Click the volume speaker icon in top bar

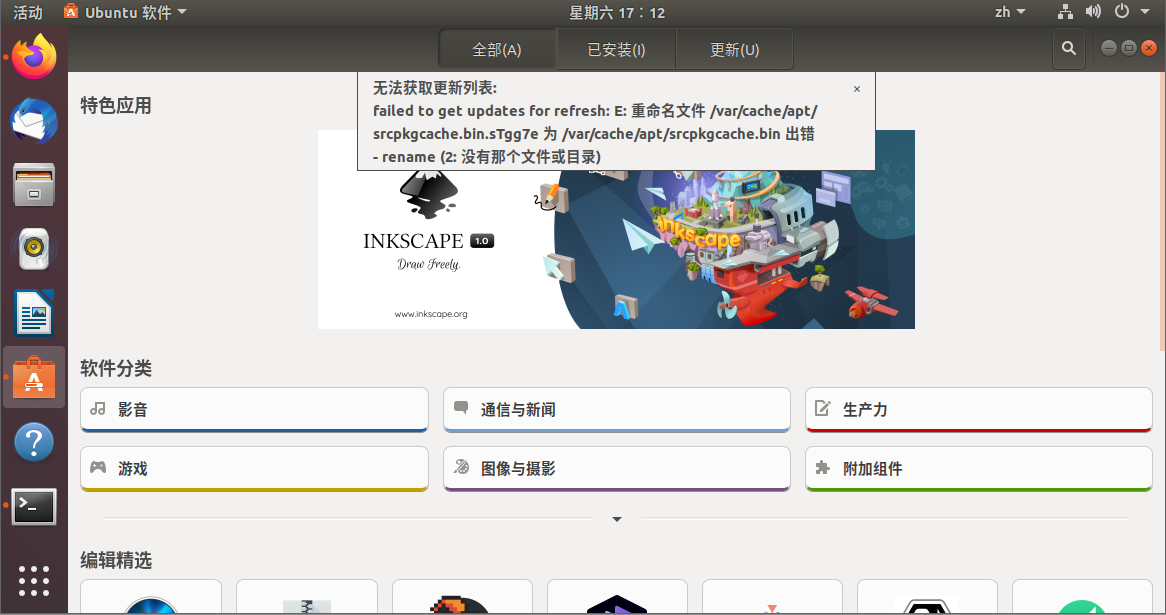(1092, 11)
